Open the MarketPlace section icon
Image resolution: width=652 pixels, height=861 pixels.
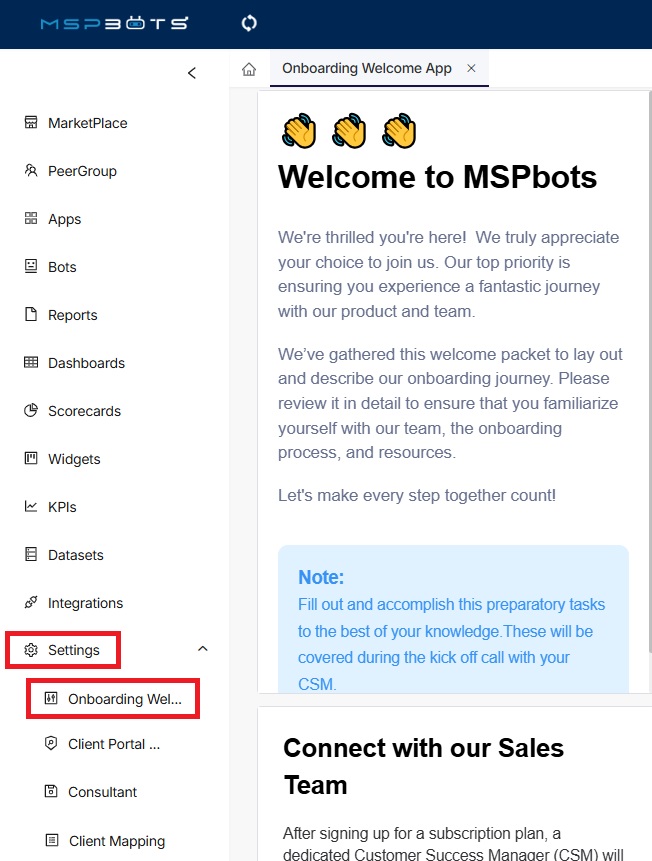[32, 123]
